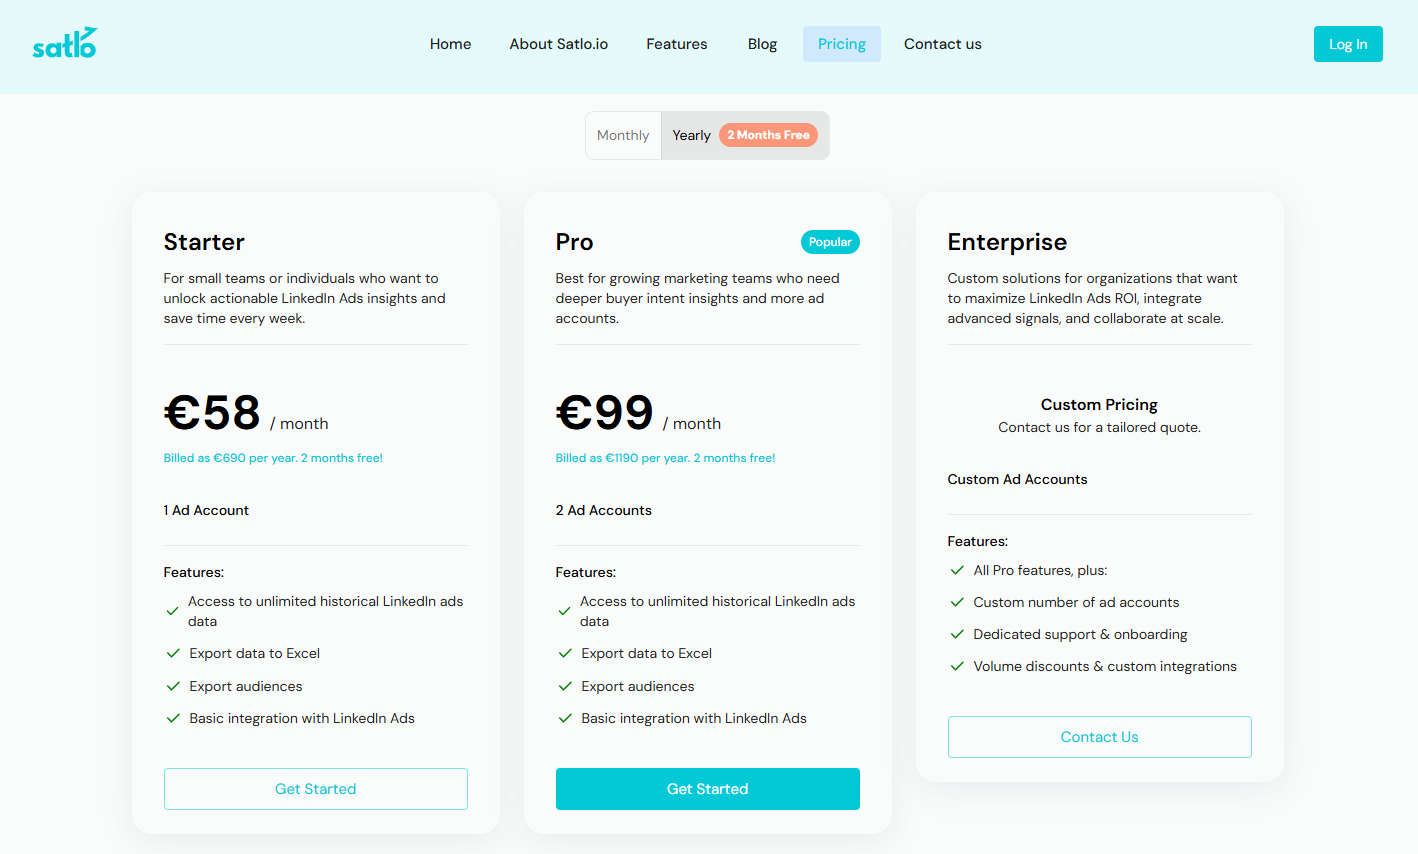Image resolution: width=1418 pixels, height=854 pixels.
Task: Click the Log In button
Action: point(1348,43)
